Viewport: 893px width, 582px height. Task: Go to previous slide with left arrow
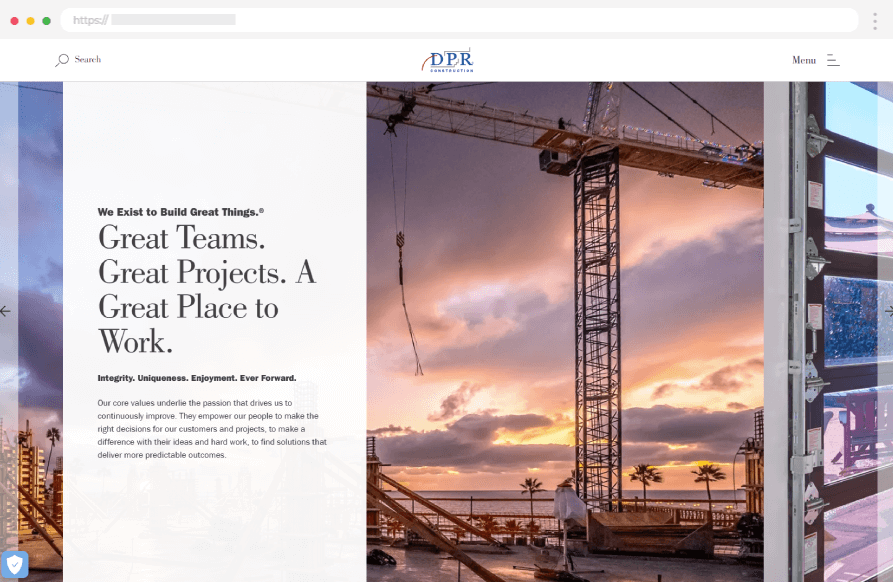[x=6, y=311]
